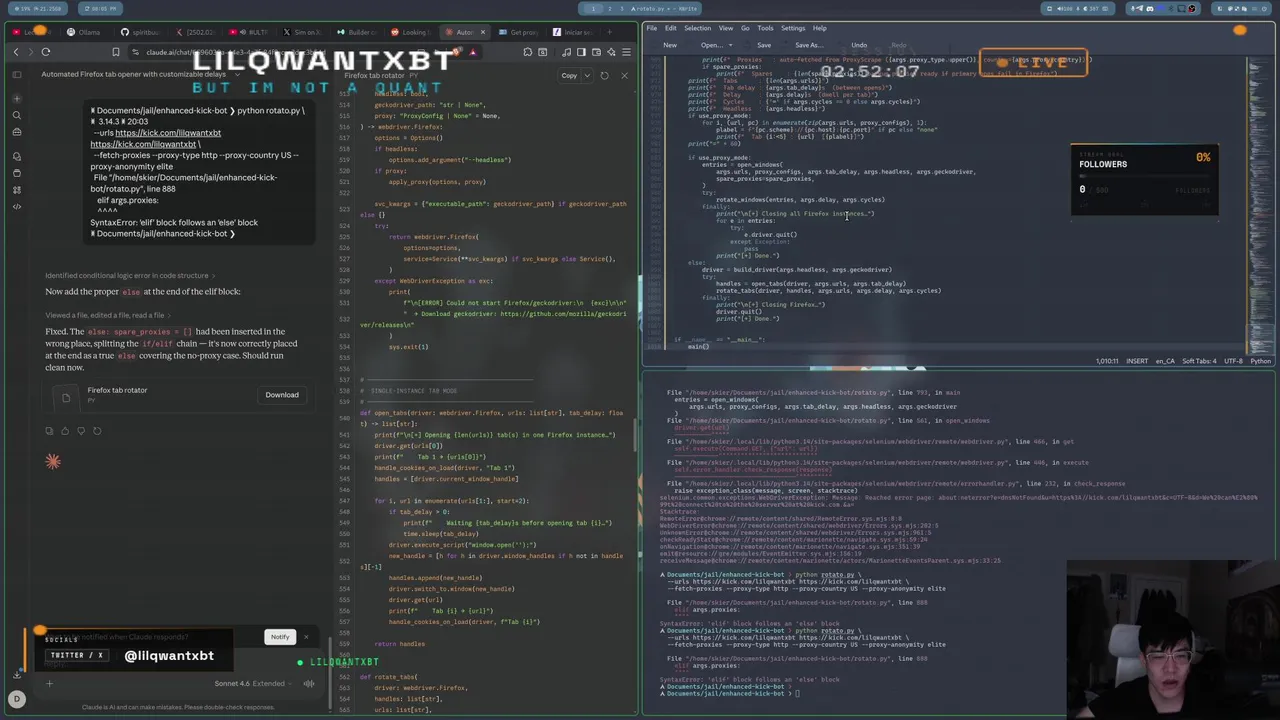The height and width of the screenshot is (720, 1280).
Task: Reload the claude.ai page
Action: [45, 52]
